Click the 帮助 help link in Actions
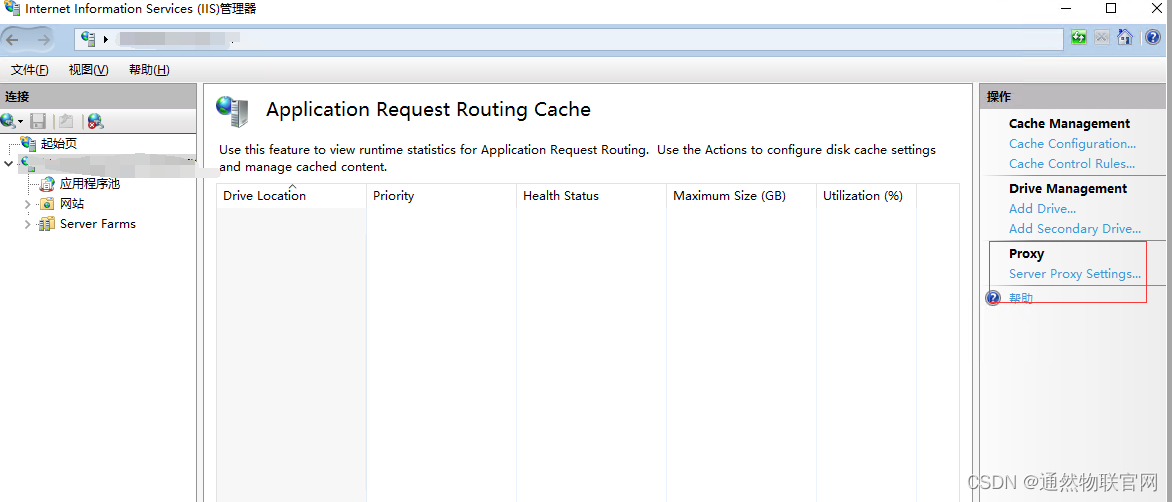 click(x=1021, y=298)
